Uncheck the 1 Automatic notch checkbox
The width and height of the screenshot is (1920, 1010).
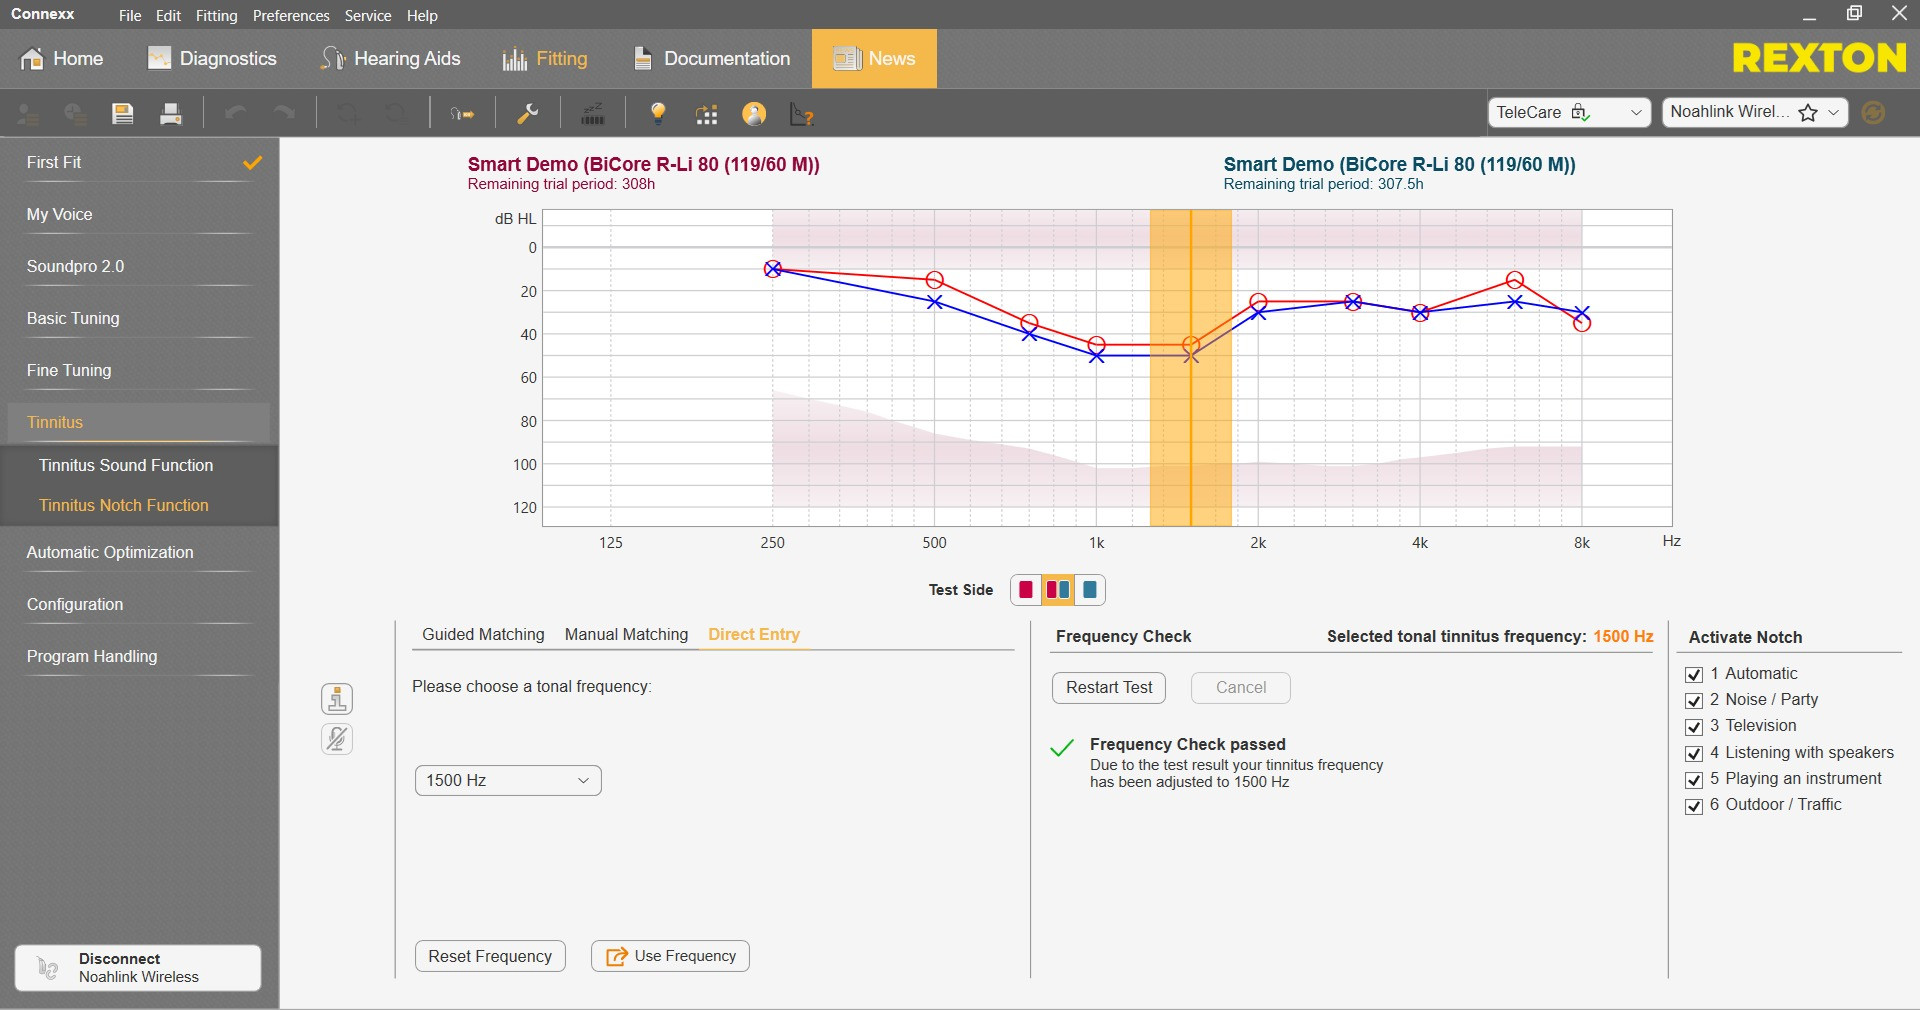click(1694, 675)
